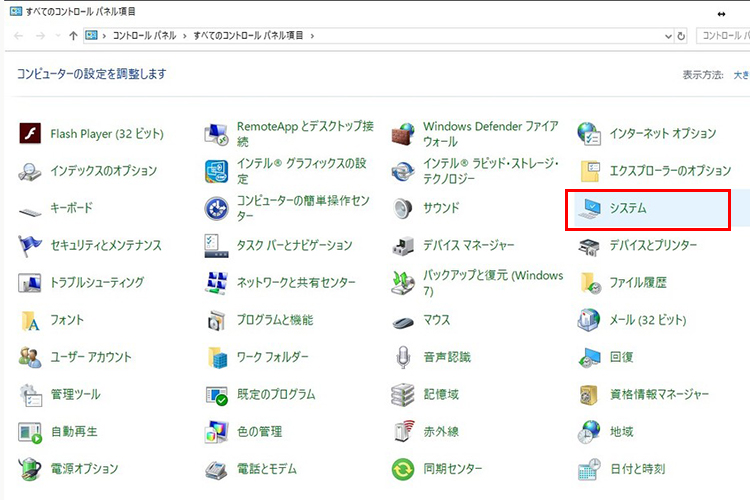Screen dimensions: 750x500
Task: Open the RemoteApp とデスクトップ接続 icon
Action: coord(216,133)
